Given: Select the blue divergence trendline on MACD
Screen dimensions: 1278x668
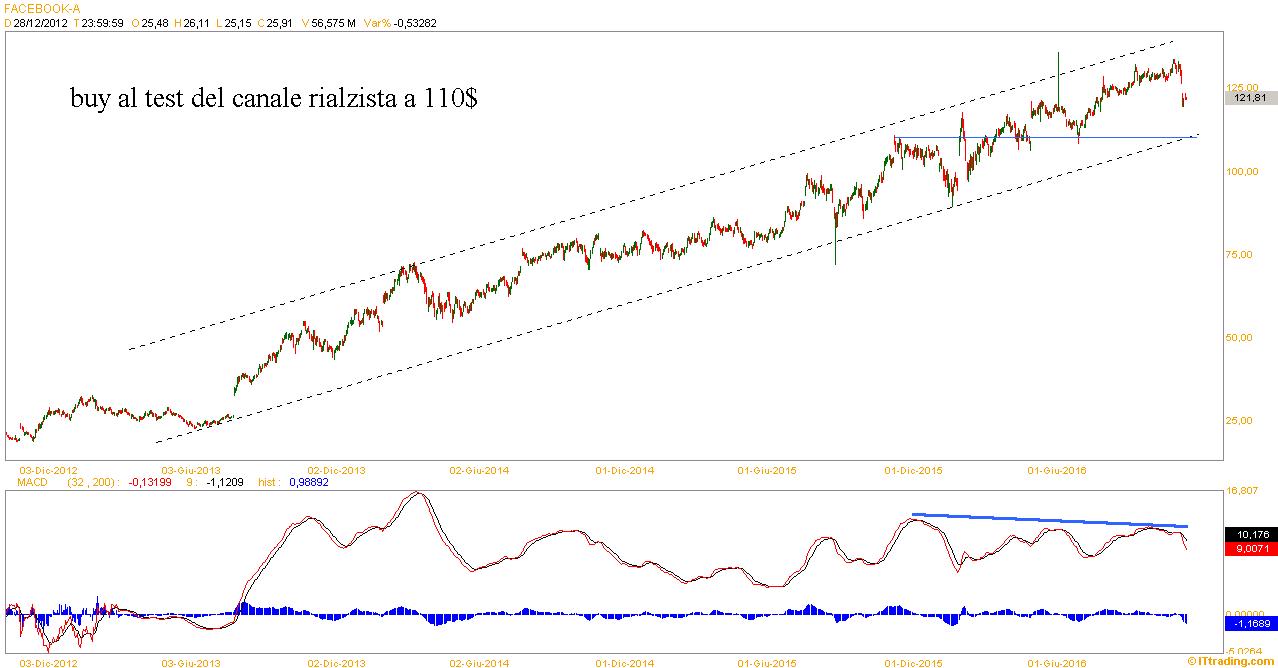Looking at the screenshot, I should [x=1050, y=520].
